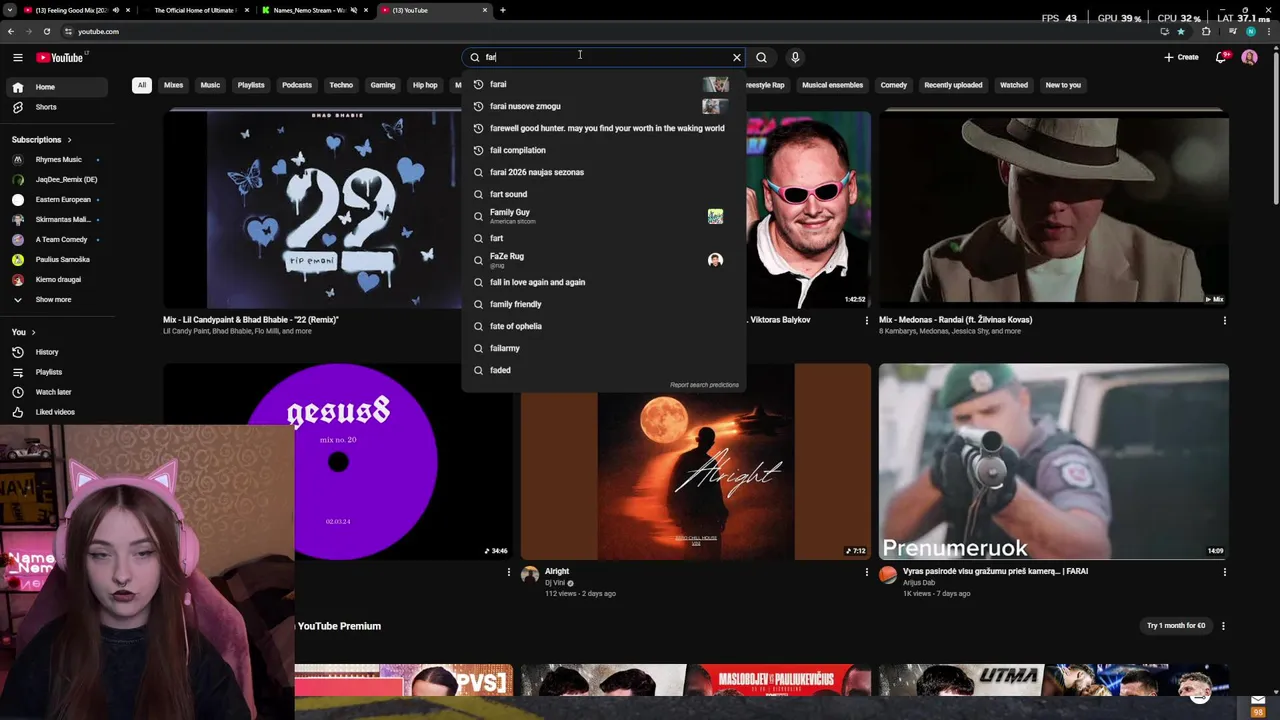
Task: Click the Create button
Action: pyautogui.click(x=1181, y=57)
